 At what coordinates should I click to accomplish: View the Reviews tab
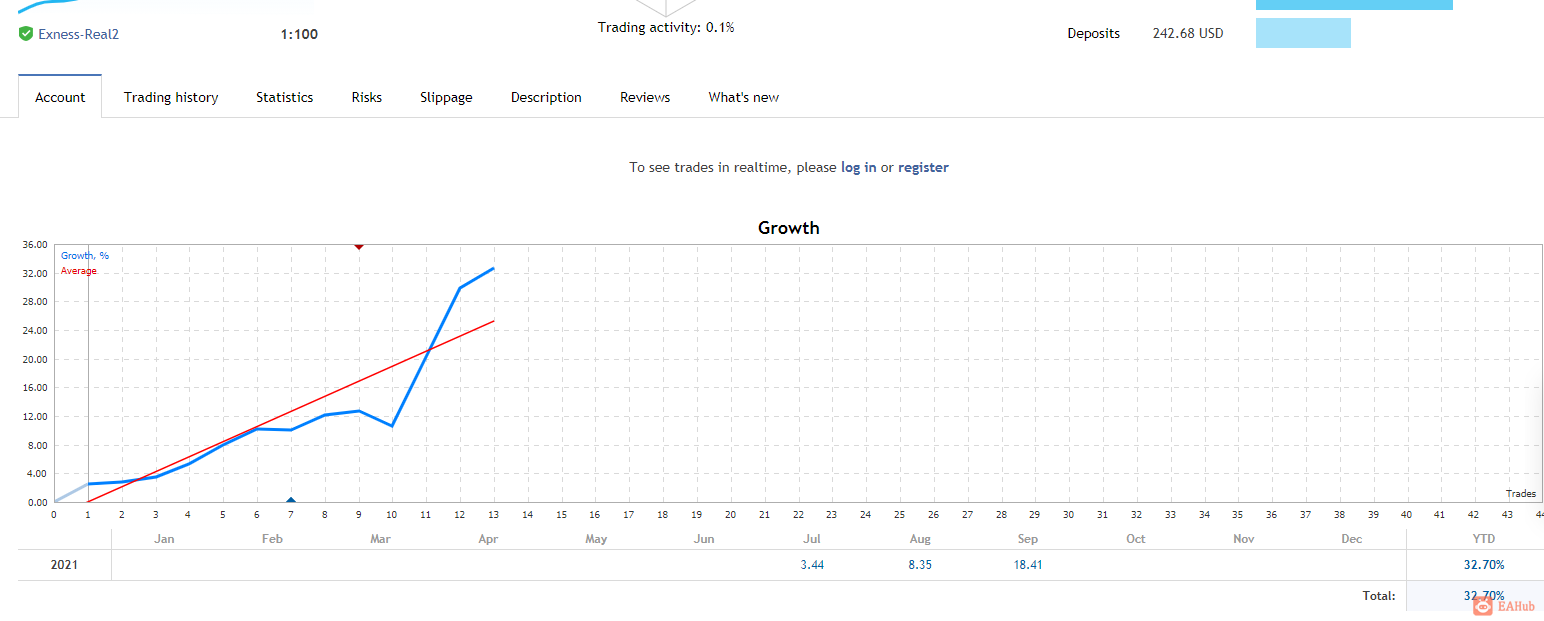pos(645,97)
